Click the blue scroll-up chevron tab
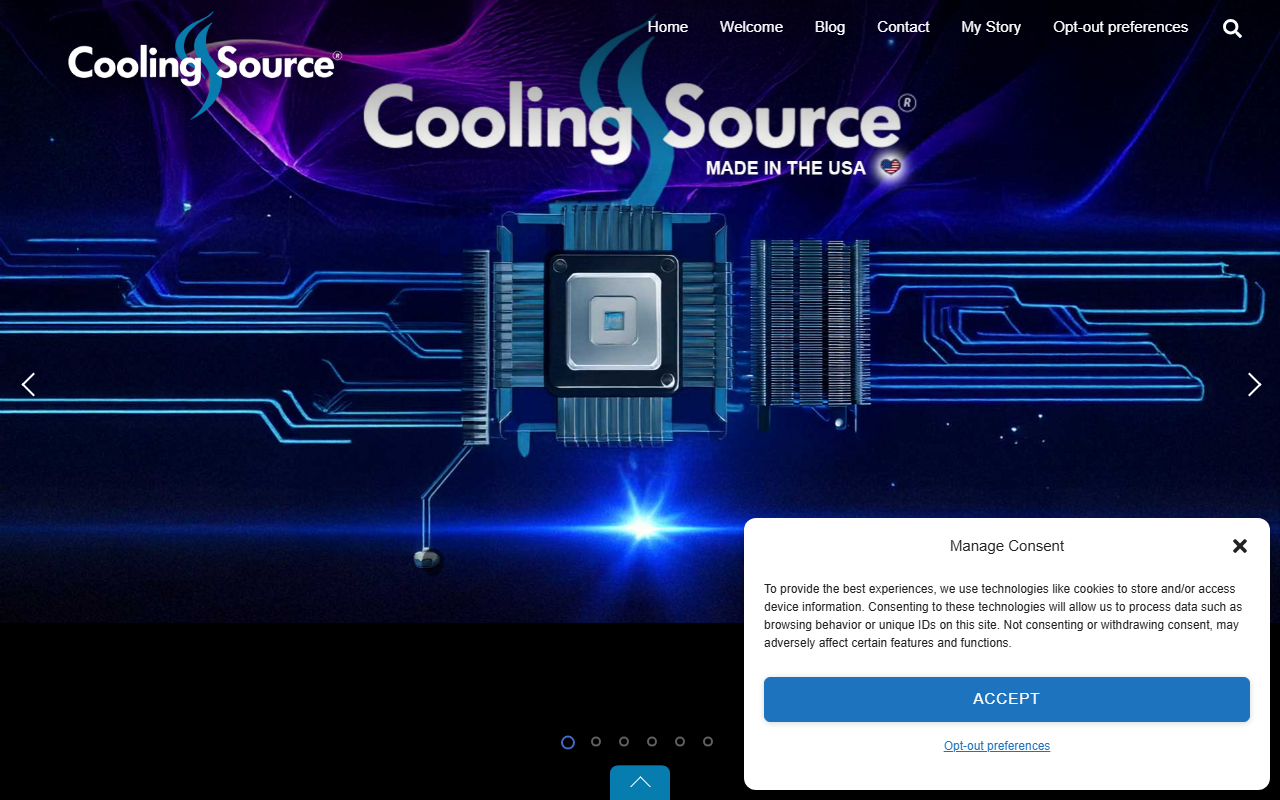 coord(640,783)
